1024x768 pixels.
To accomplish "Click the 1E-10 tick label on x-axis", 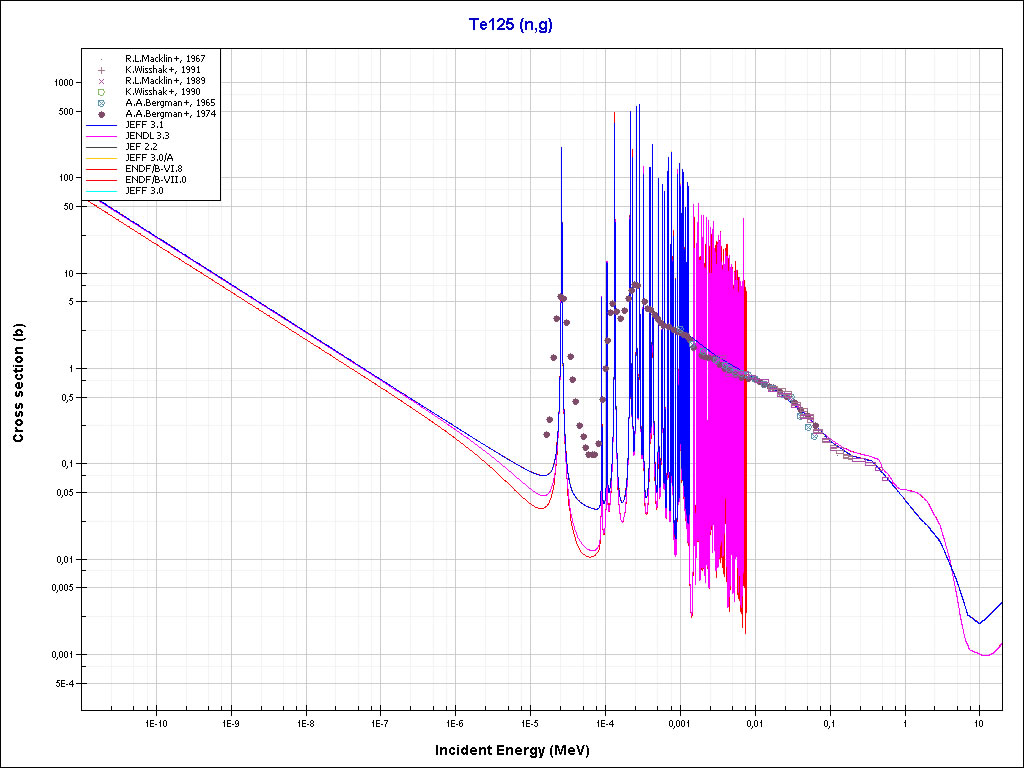I will coord(155,722).
